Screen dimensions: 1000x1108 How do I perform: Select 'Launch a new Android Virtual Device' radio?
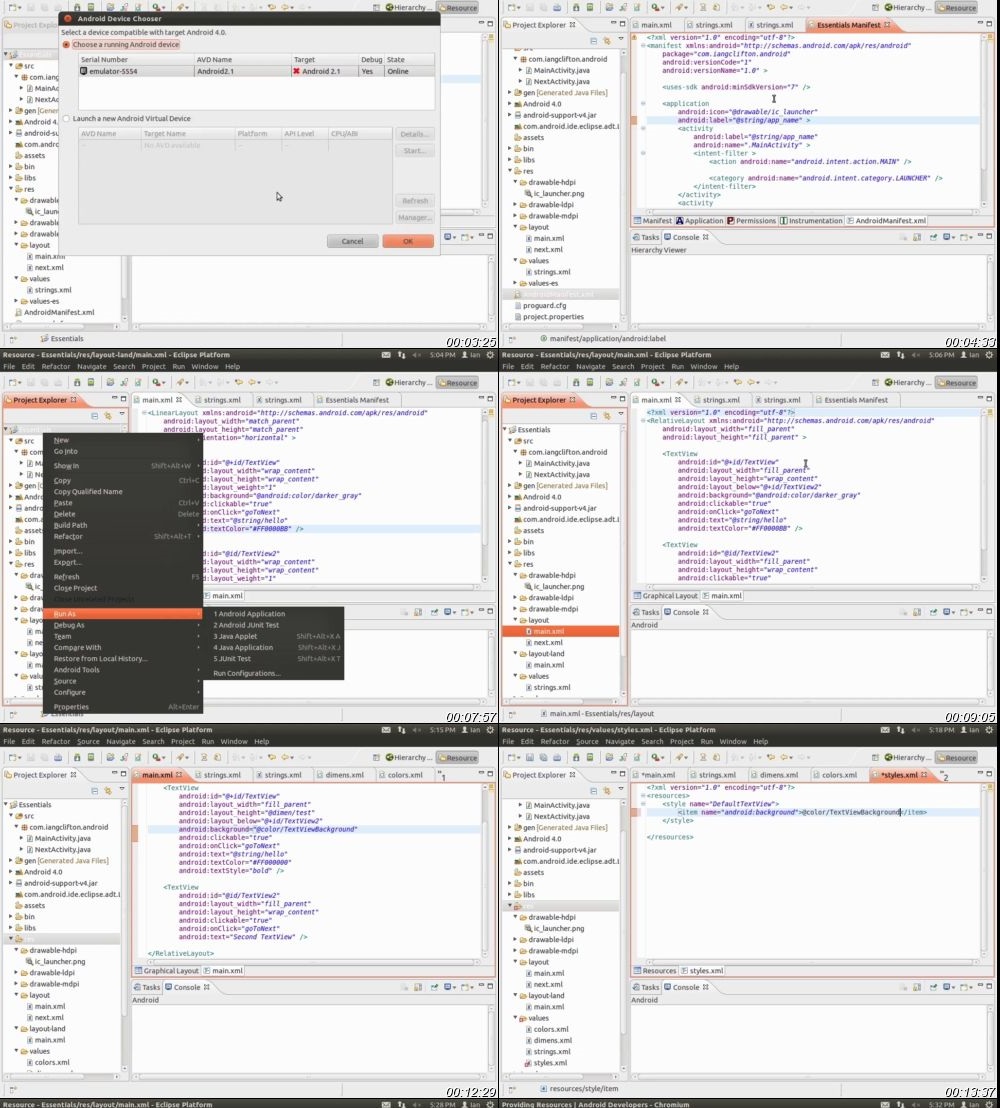point(66,119)
